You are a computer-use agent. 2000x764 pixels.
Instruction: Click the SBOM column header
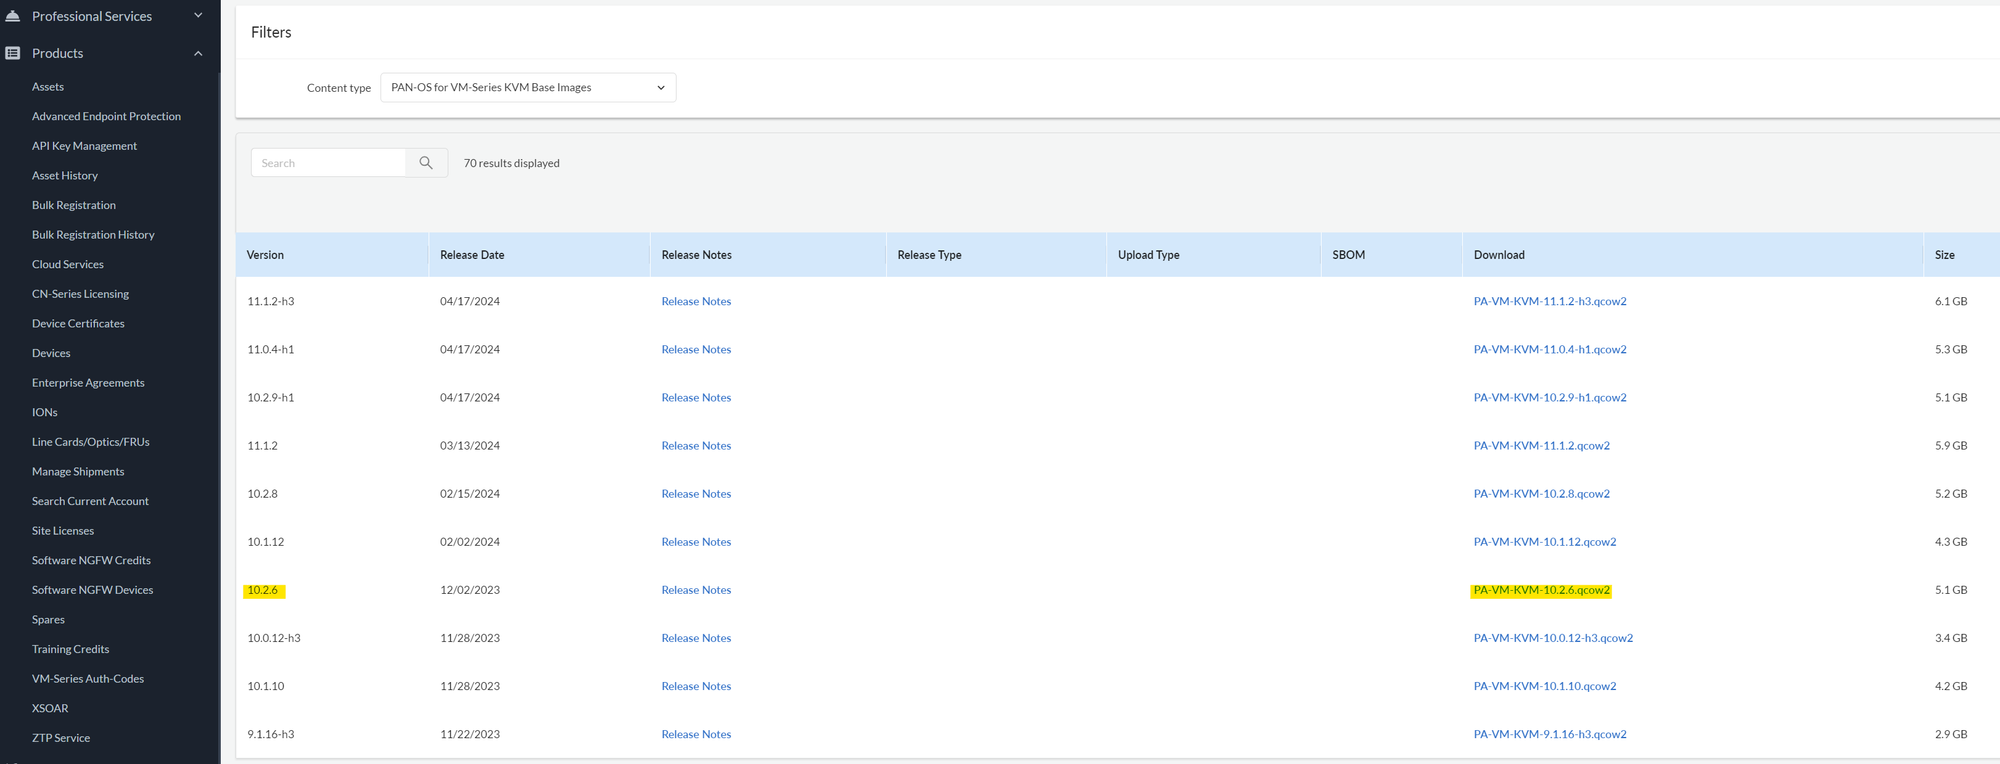coord(1349,255)
